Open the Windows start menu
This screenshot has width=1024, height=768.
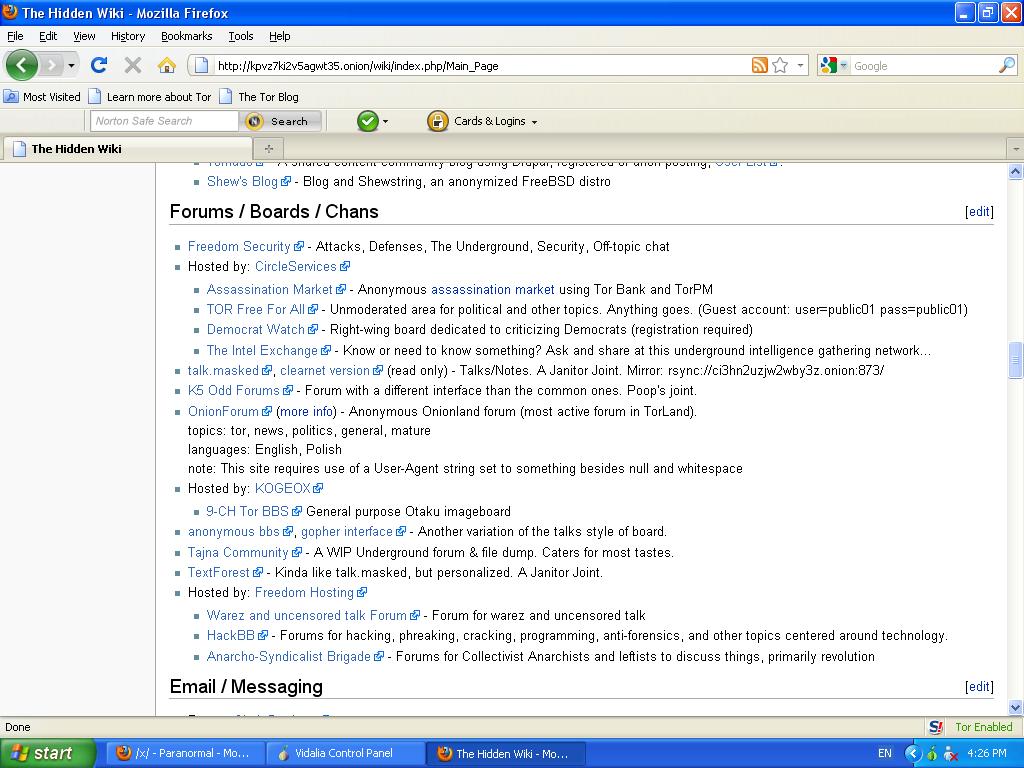[47, 753]
